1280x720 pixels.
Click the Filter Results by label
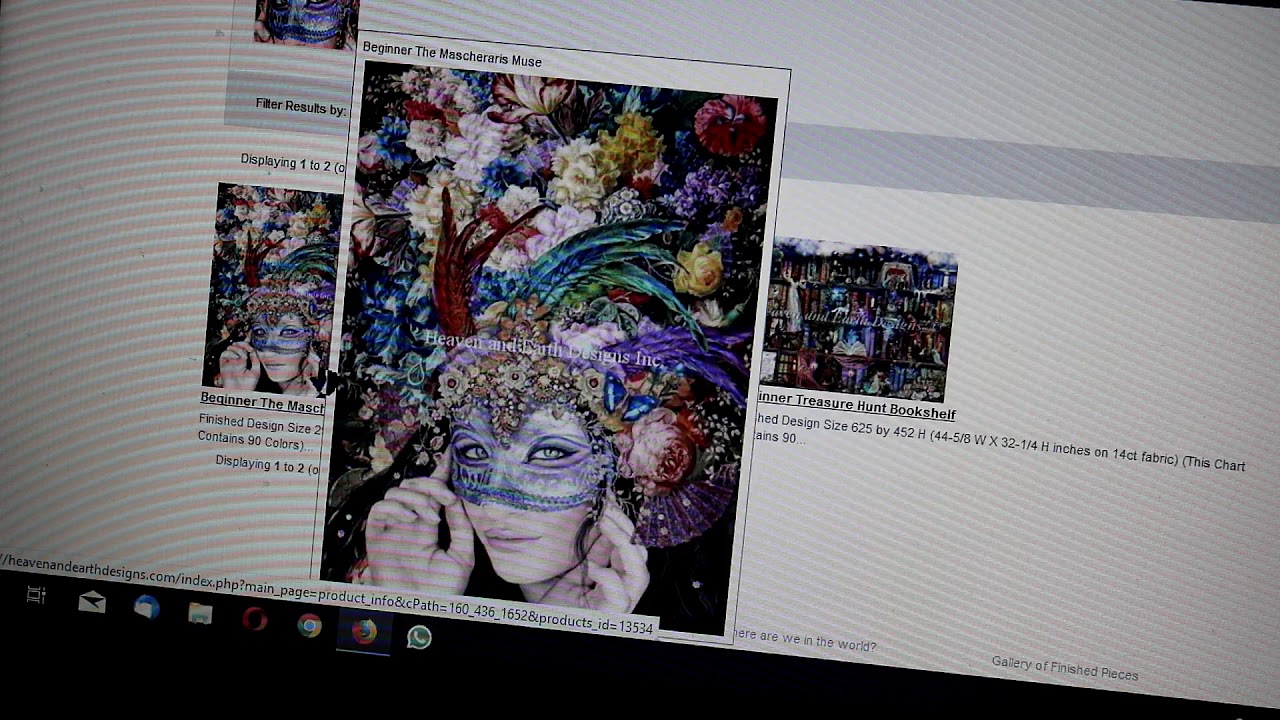tap(300, 105)
